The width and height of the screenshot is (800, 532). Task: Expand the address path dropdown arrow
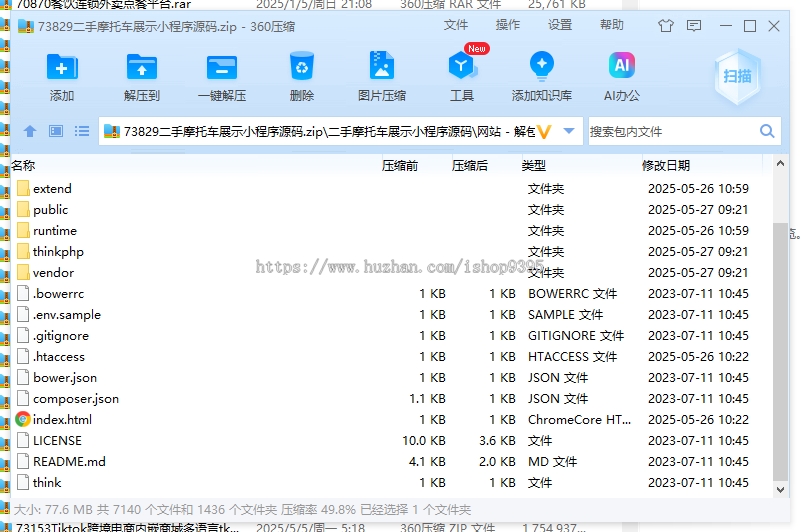(x=569, y=132)
